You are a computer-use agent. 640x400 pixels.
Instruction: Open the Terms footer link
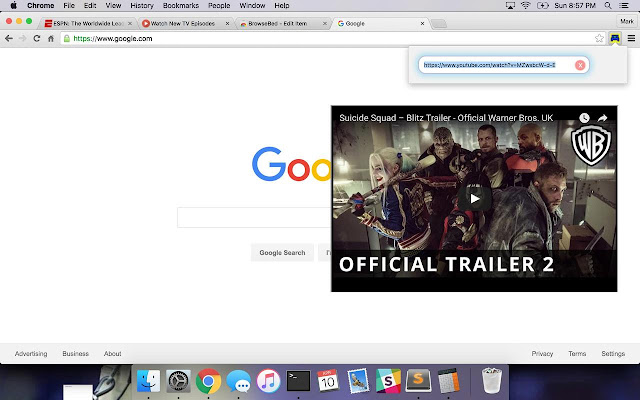(x=577, y=353)
